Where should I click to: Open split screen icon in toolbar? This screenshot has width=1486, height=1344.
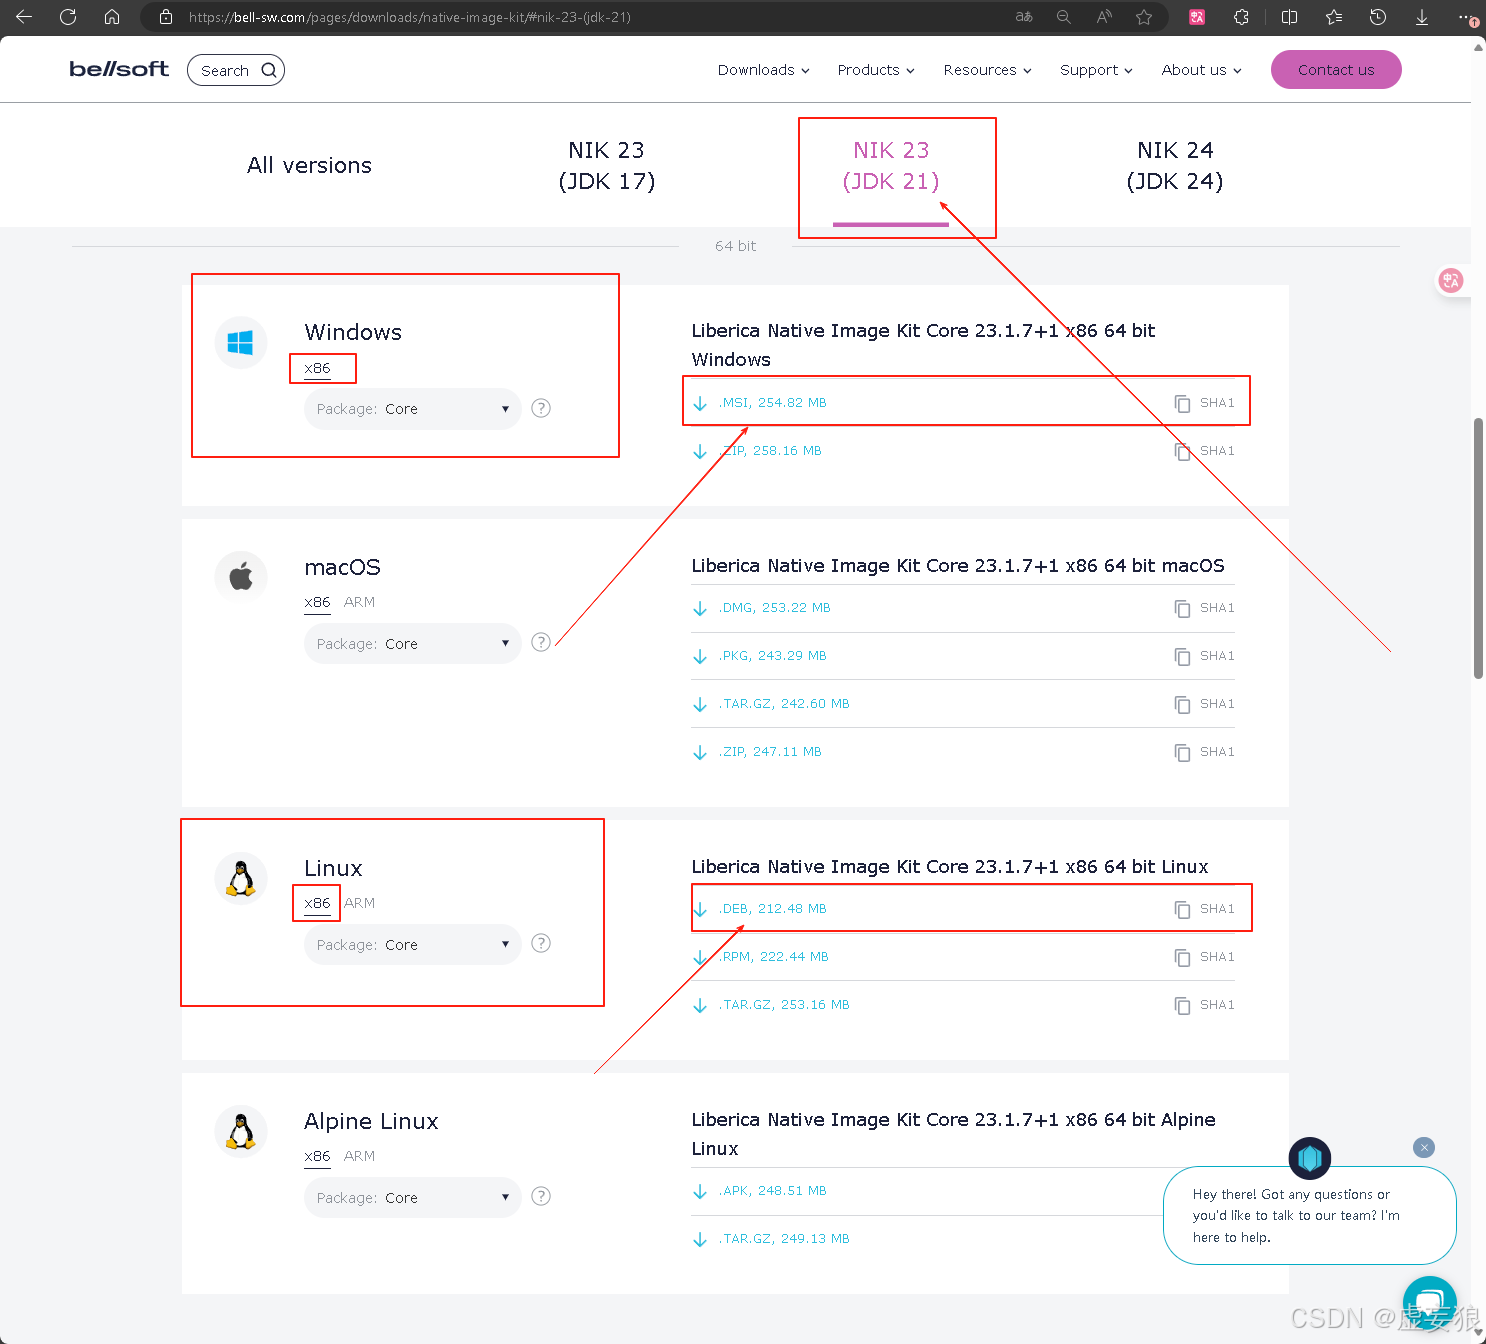1289,17
